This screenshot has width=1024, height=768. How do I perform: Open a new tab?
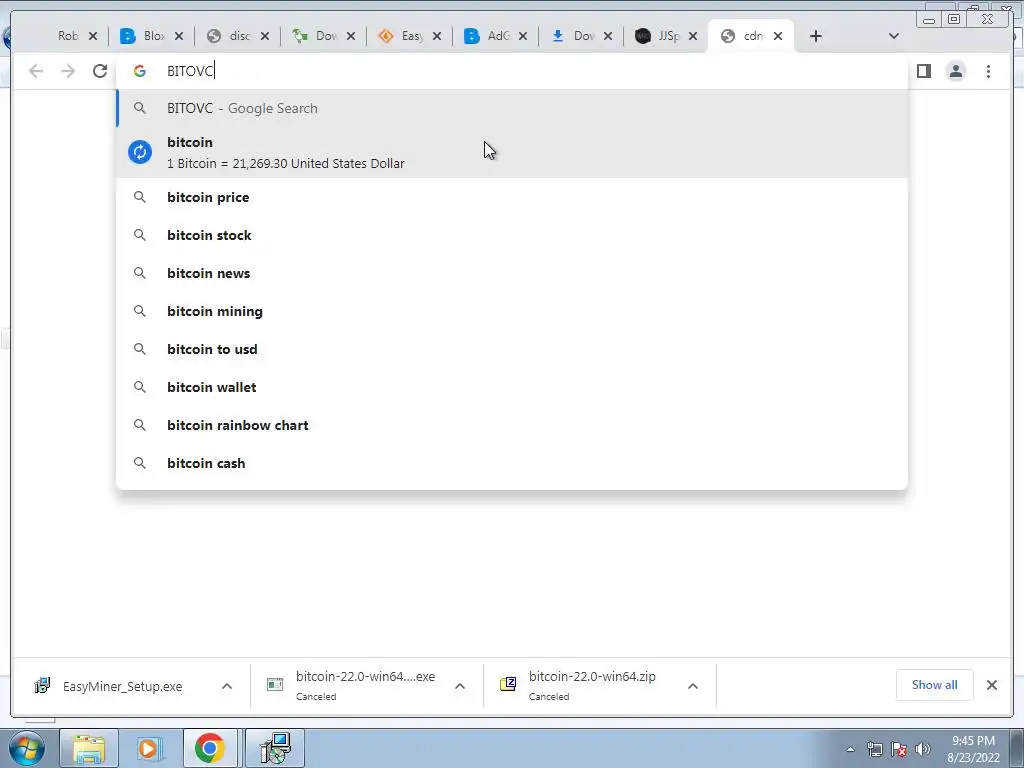[816, 36]
